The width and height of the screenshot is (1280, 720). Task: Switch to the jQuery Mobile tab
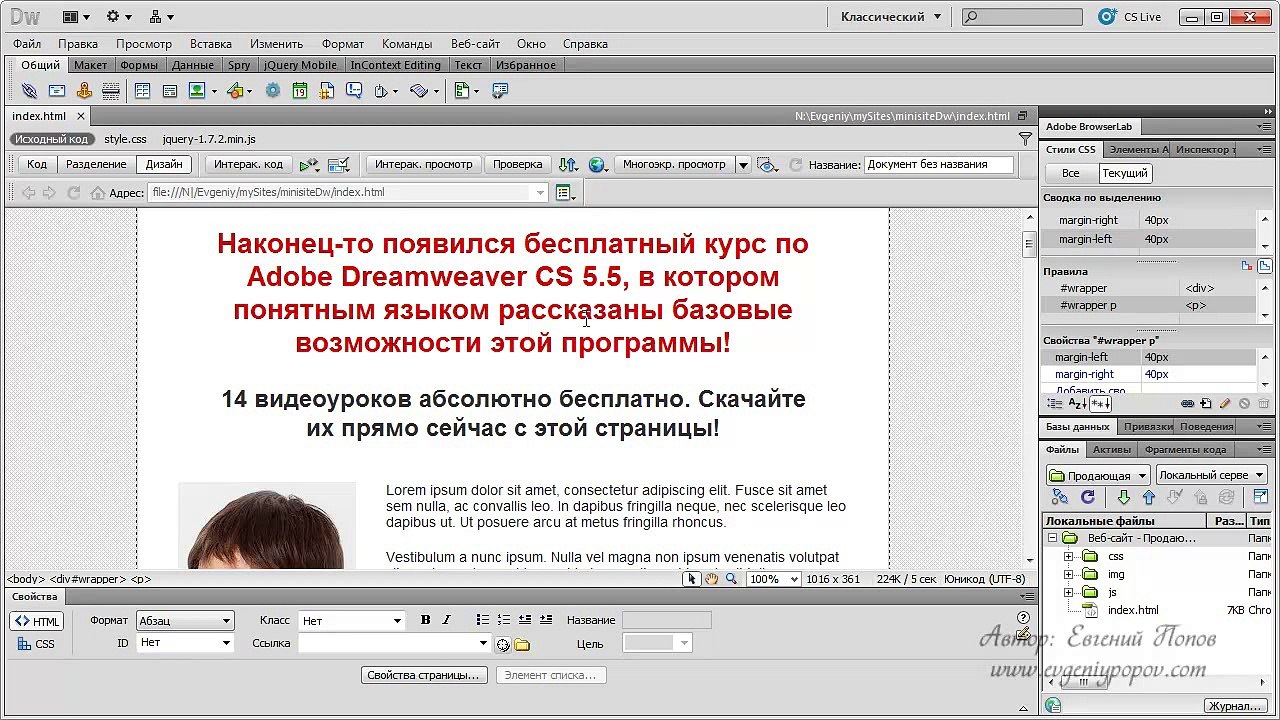pyautogui.click(x=300, y=65)
